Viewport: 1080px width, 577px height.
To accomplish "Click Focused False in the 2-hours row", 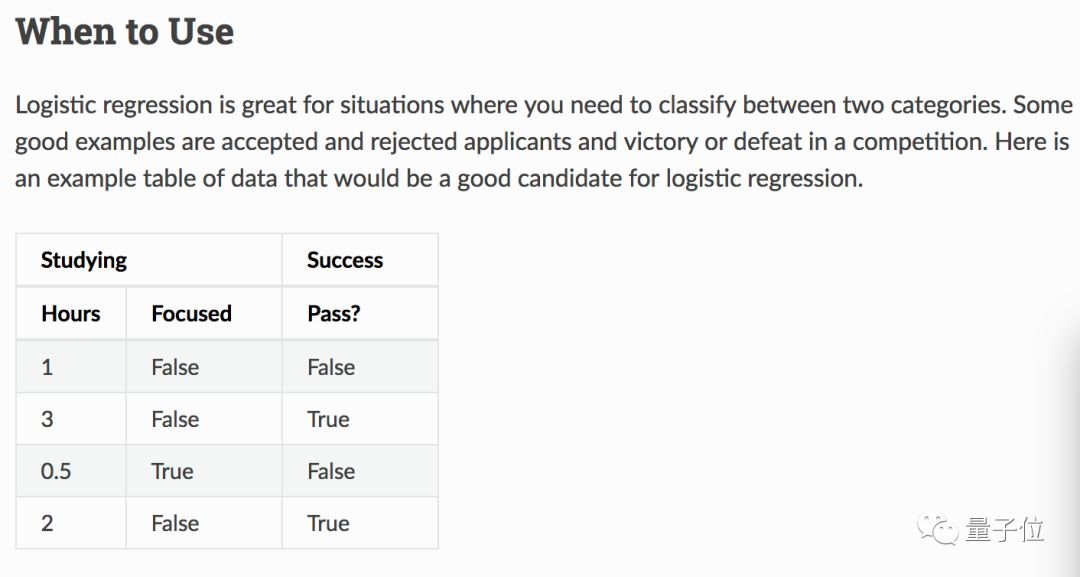I will pyautogui.click(x=175, y=523).
